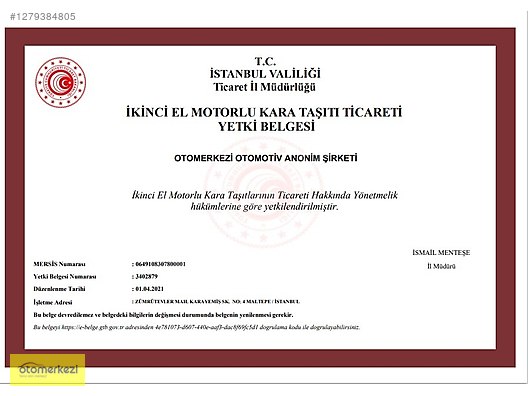Click the T.C. heading text
Viewport: 528px width, 396px height.
[x=265, y=61]
